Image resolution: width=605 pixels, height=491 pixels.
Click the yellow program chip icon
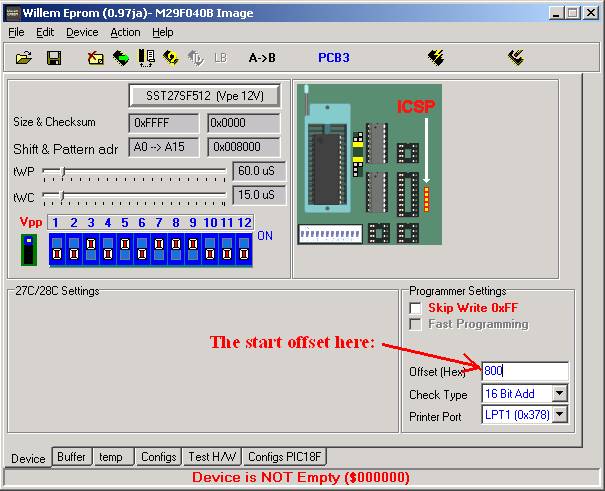point(171,58)
